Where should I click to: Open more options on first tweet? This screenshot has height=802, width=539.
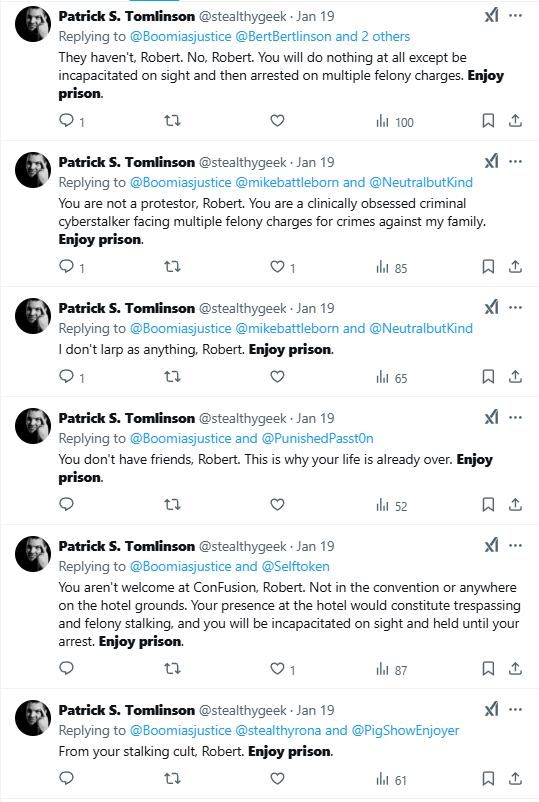[515, 16]
